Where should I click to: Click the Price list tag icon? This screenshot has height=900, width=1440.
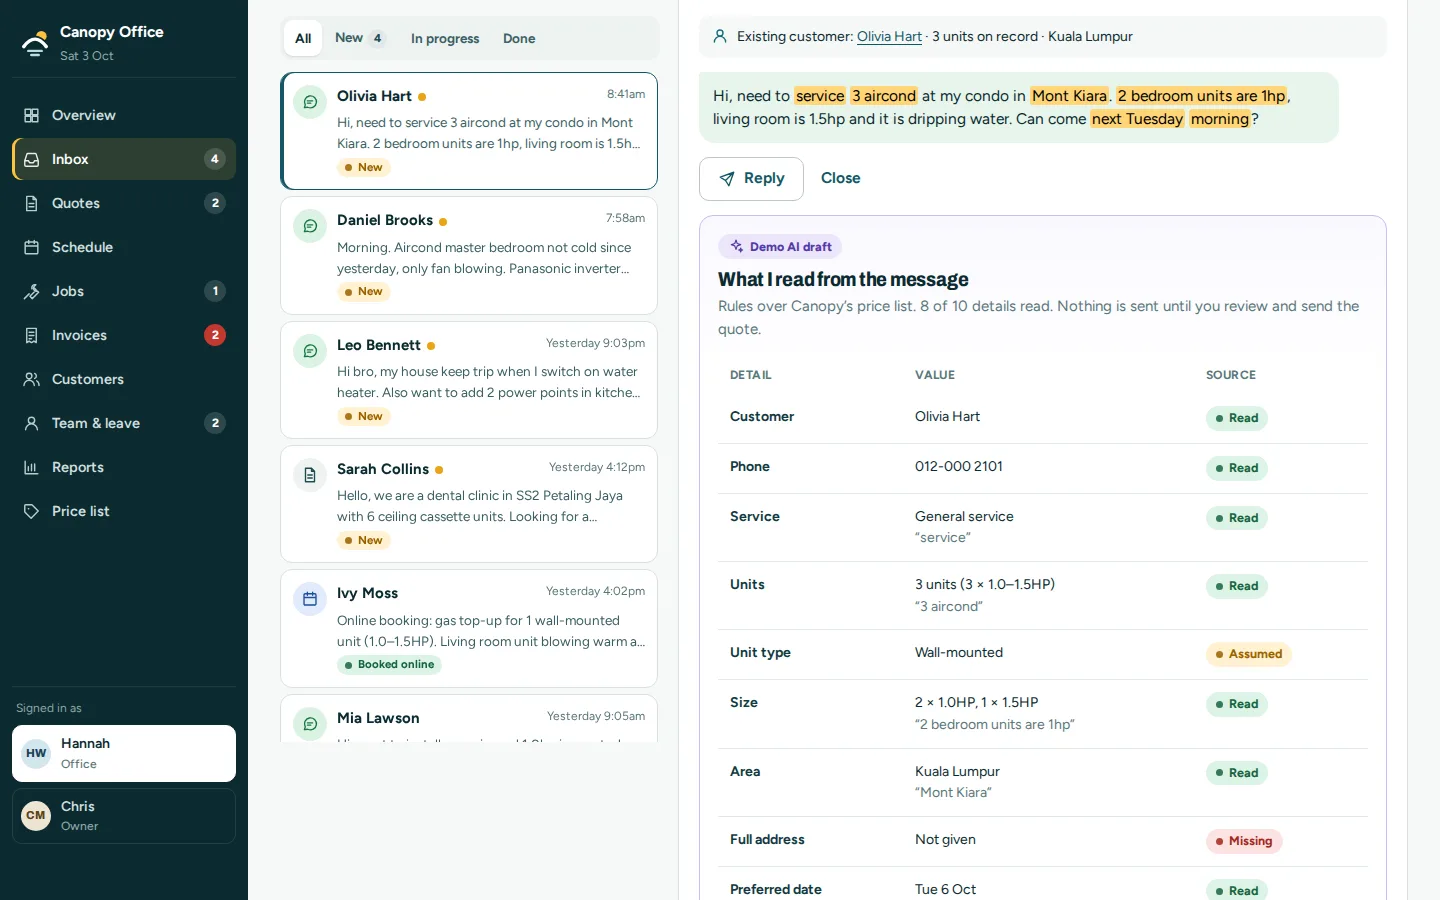[32, 511]
